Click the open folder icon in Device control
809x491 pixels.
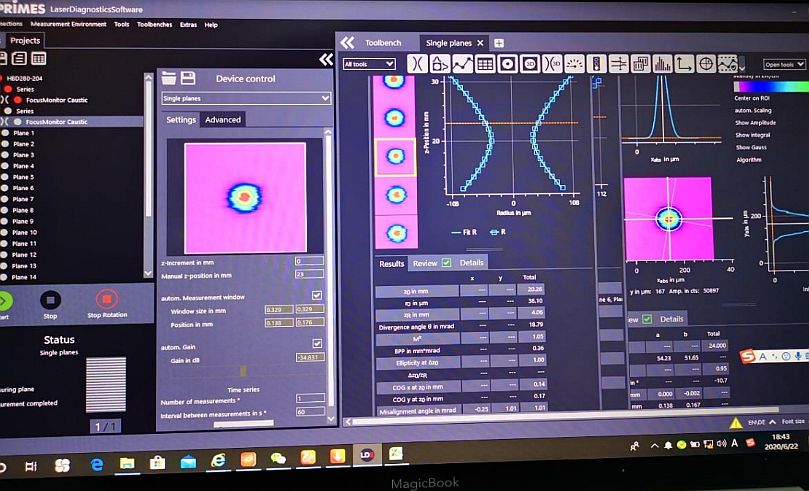169,78
